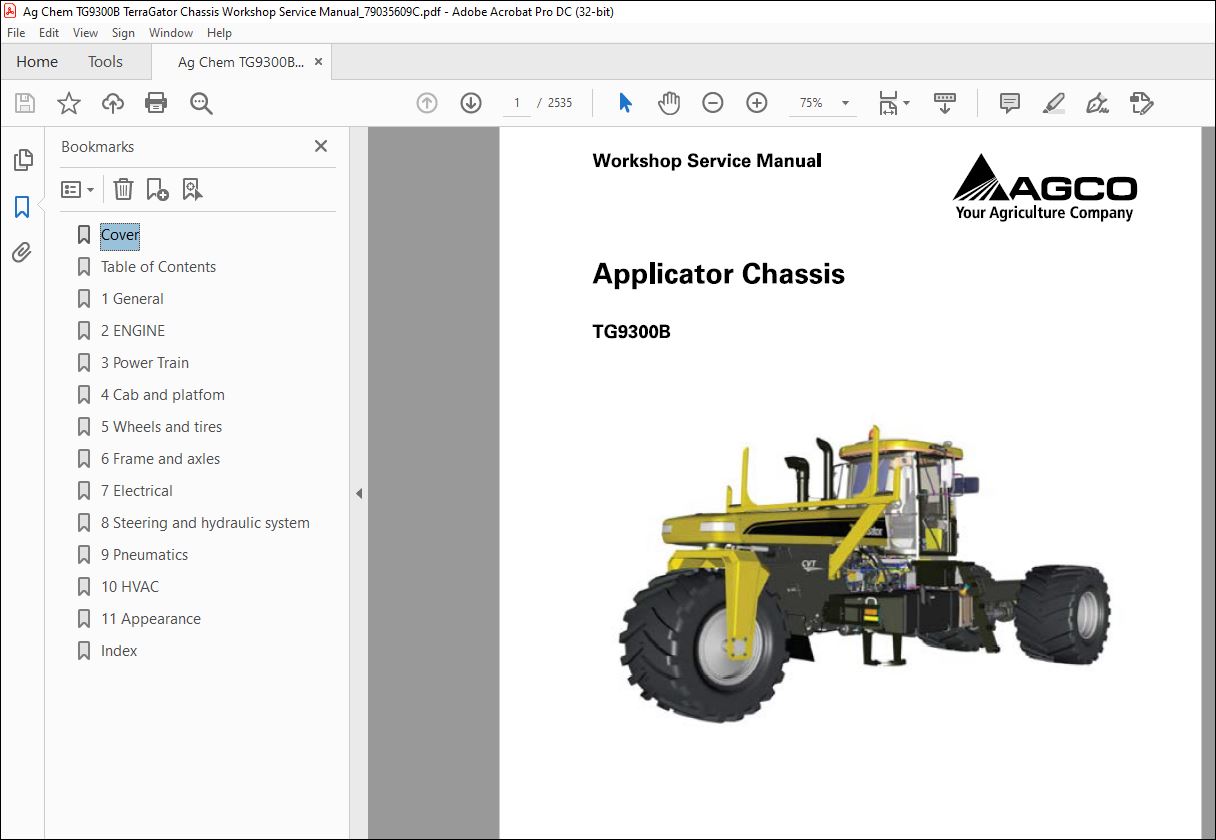Click the TG9300B chassis illustration
The height and width of the screenshot is (840, 1216).
pos(864,573)
